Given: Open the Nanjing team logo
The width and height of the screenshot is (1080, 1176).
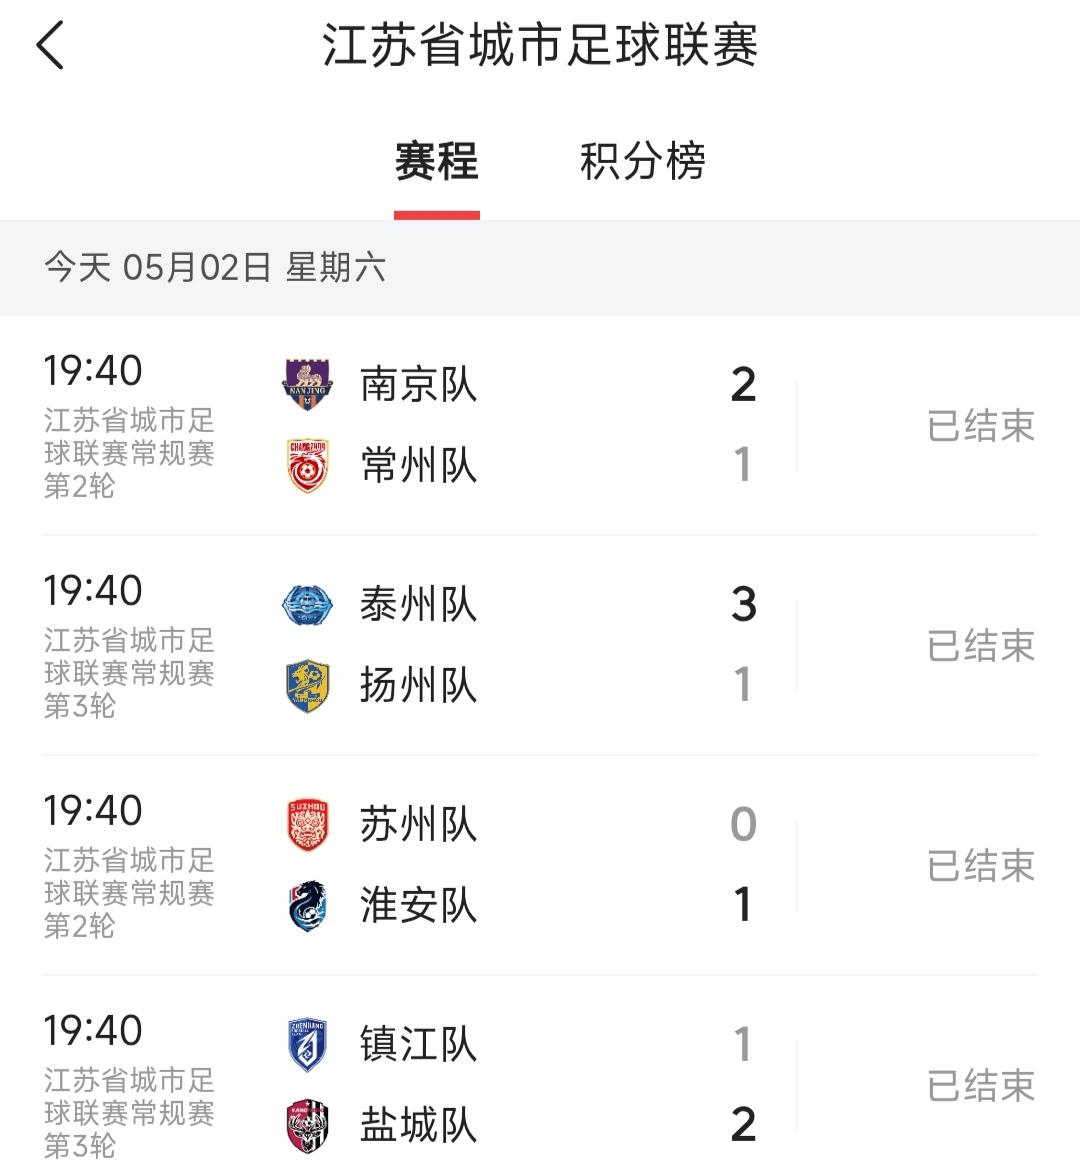Looking at the screenshot, I should [x=308, y=384].
